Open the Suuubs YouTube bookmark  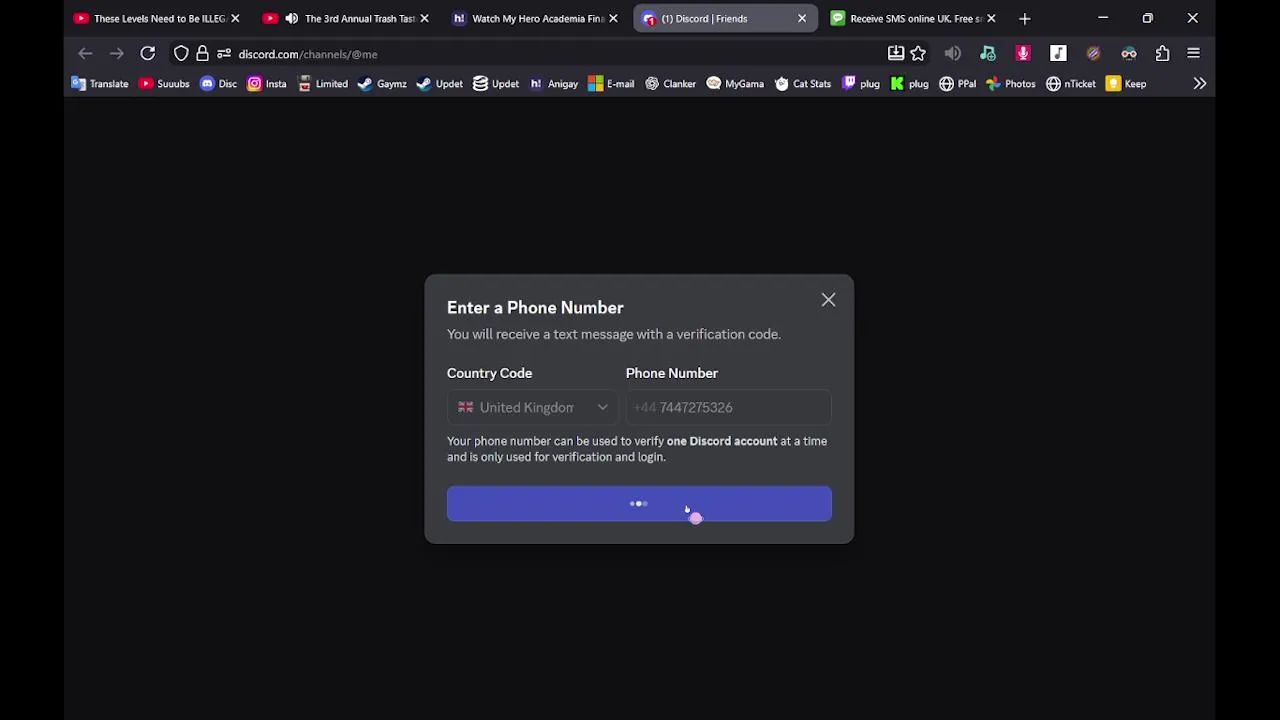(164, 84)
